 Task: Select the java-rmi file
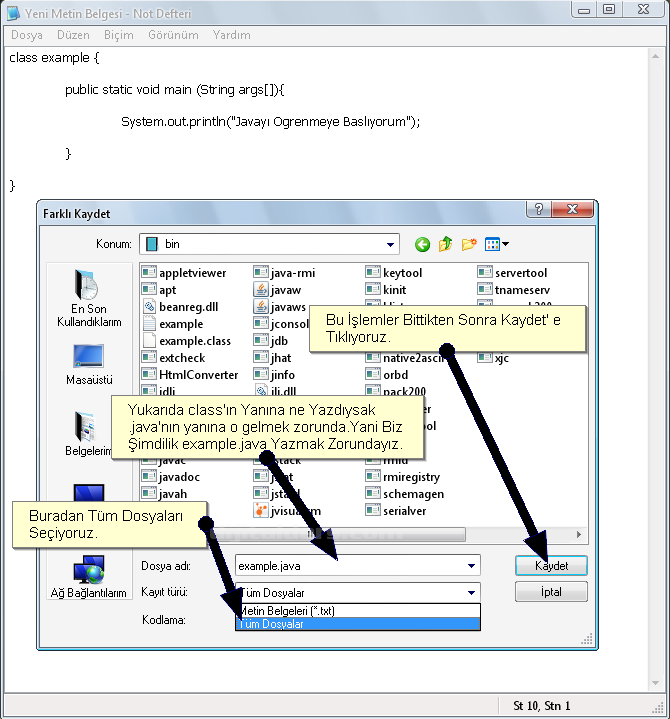[x=284, y=273]
